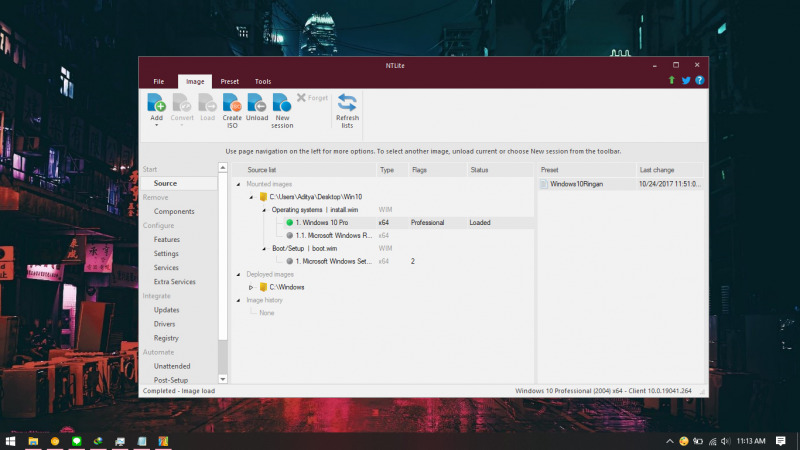Image resolution: width=800 pixels, height=450 pixels.
Task: Click None under Image history
Action: pyautogui.click(x=266, y=313)
